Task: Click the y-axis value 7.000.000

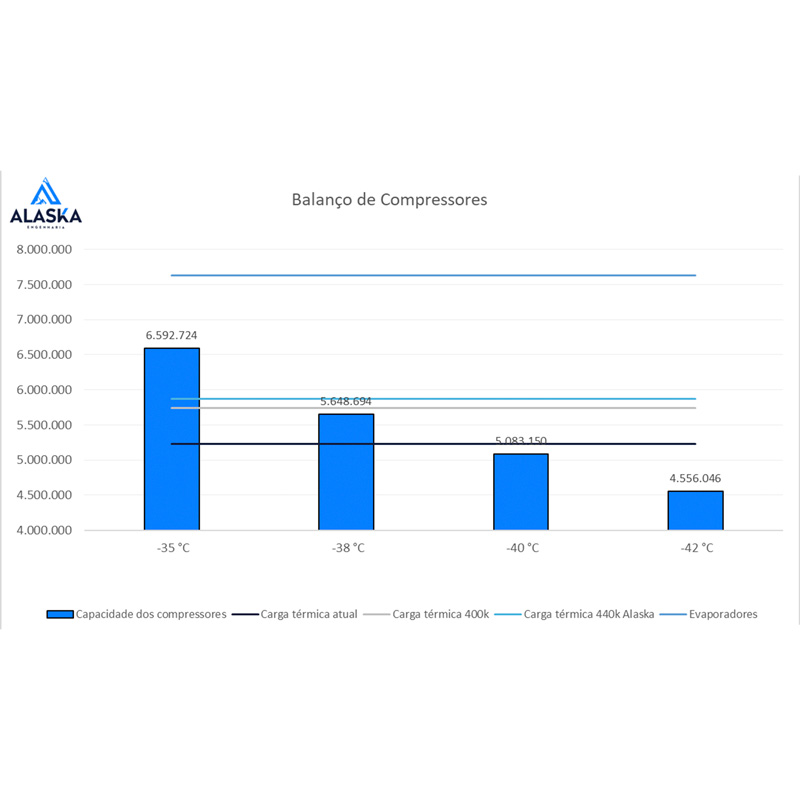Action: click(x=44, y=319)
